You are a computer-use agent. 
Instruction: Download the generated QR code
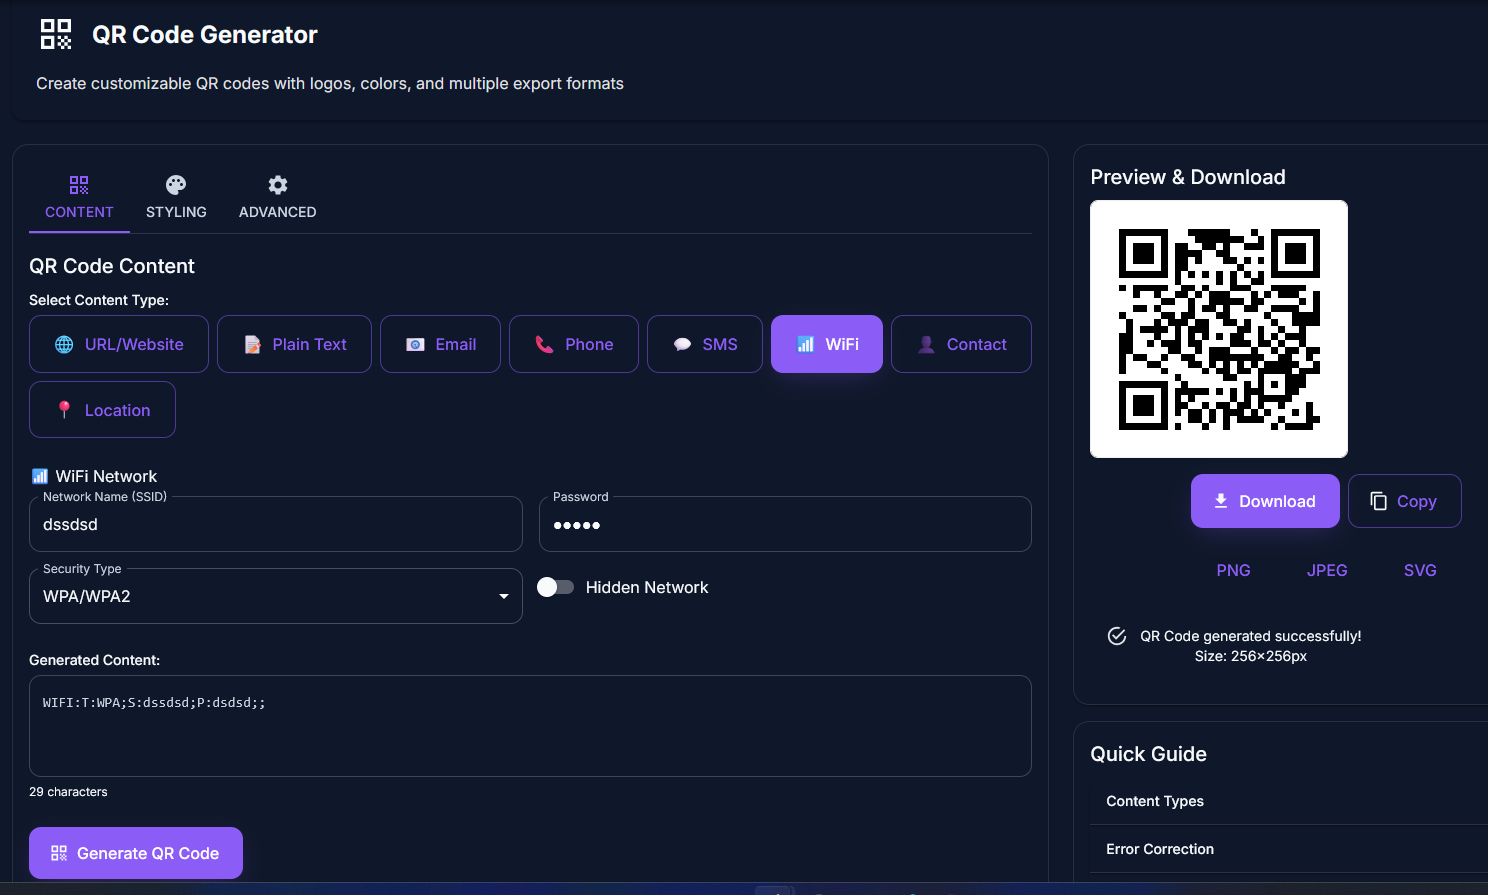1265,501
